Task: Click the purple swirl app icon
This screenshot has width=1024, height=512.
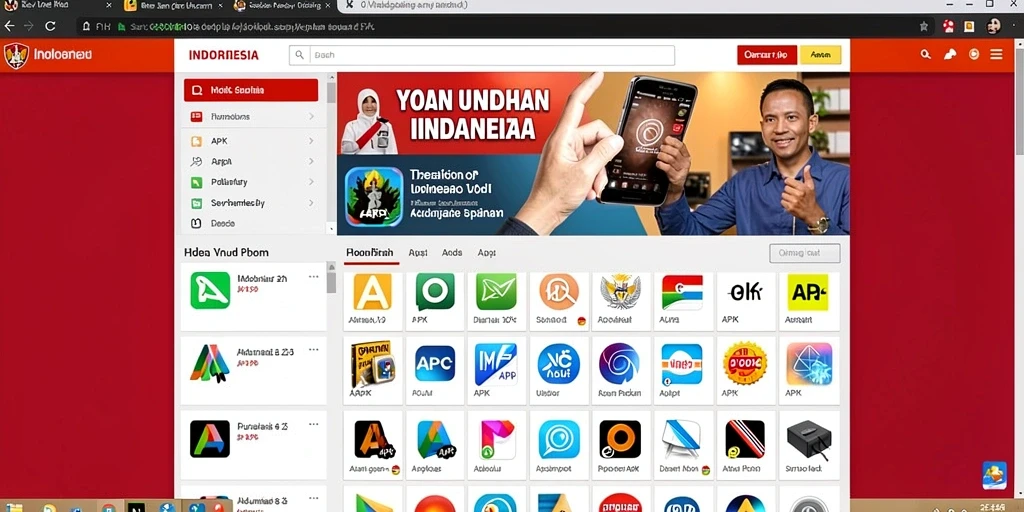Action: click(x=620, y=364)
